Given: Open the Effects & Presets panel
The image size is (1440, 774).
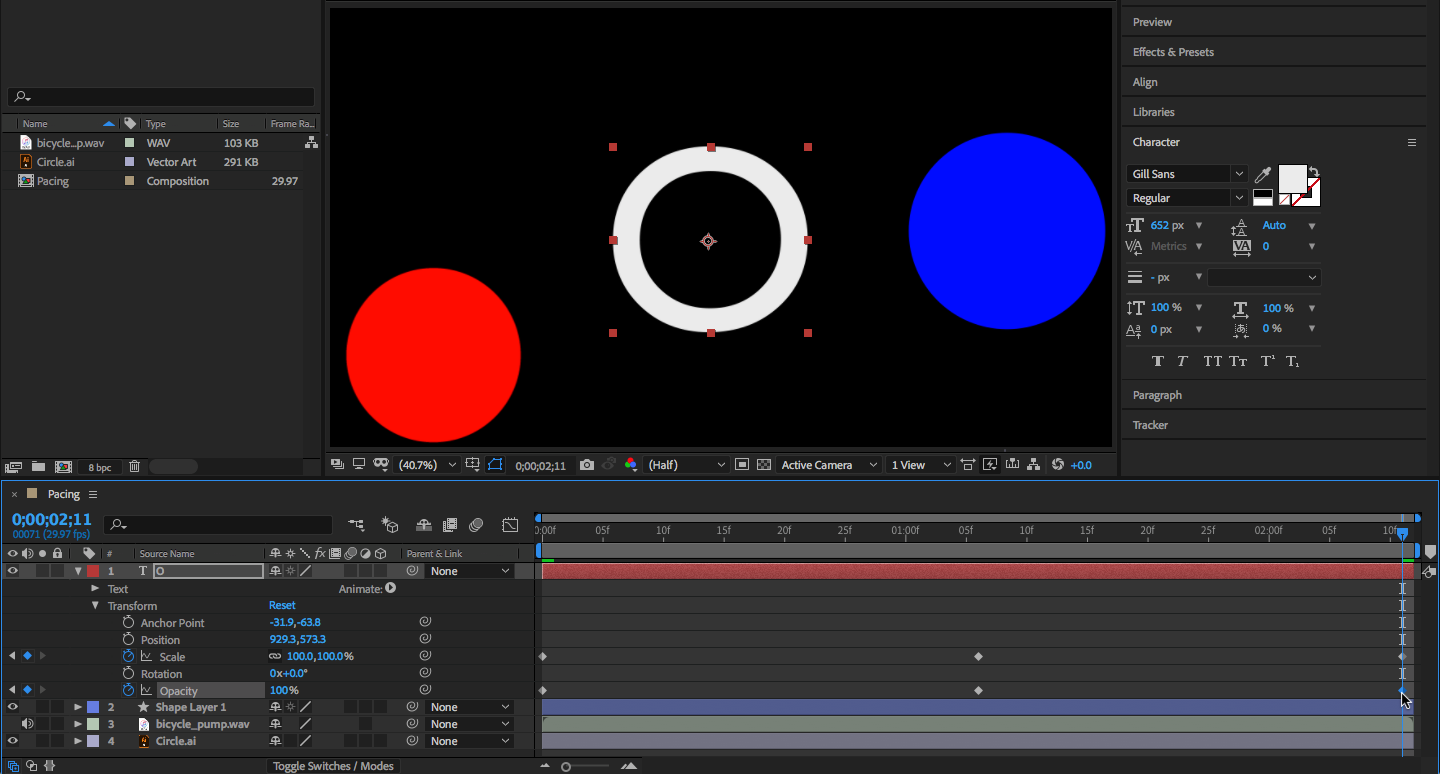Looking at the screenshot, I should pyautogui.click(x=1173, y=52).
